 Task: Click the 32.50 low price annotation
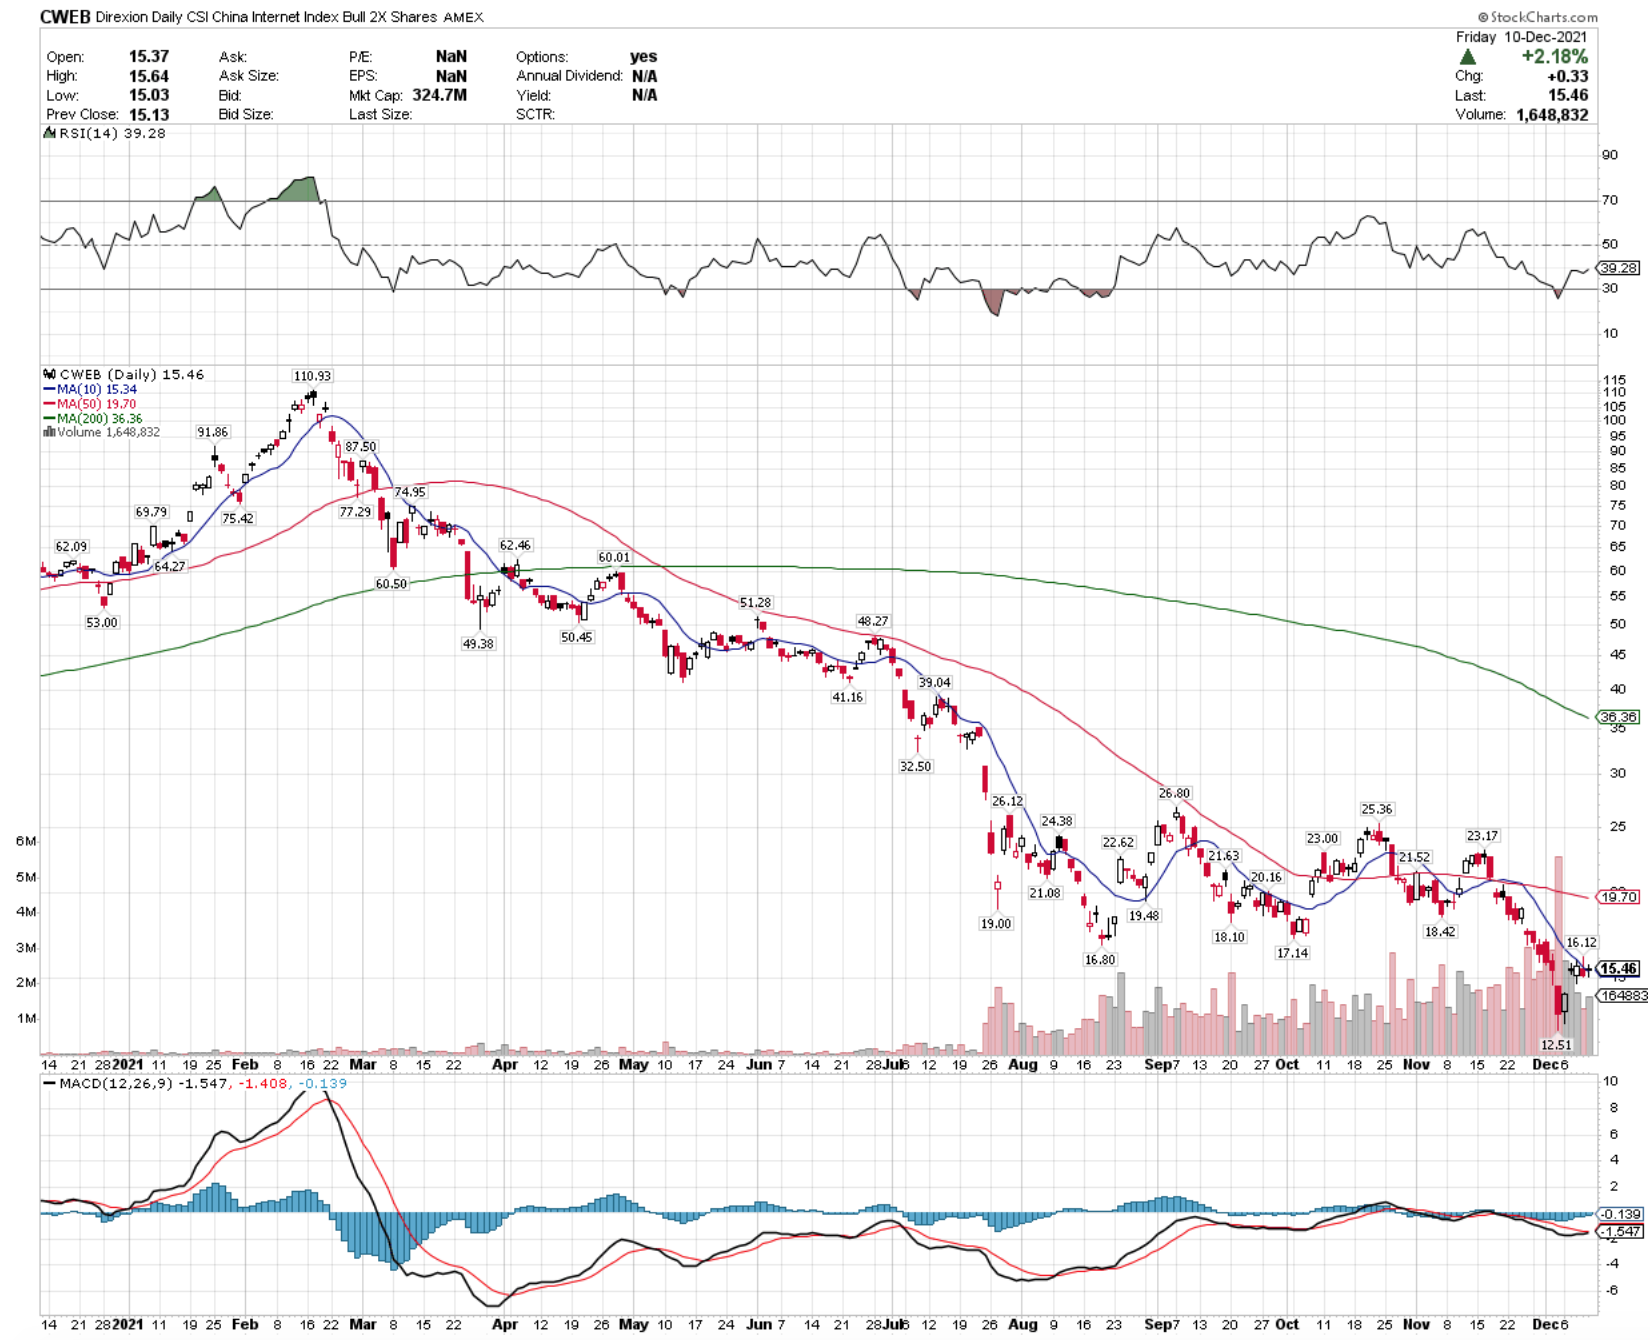tap(915, 766)
